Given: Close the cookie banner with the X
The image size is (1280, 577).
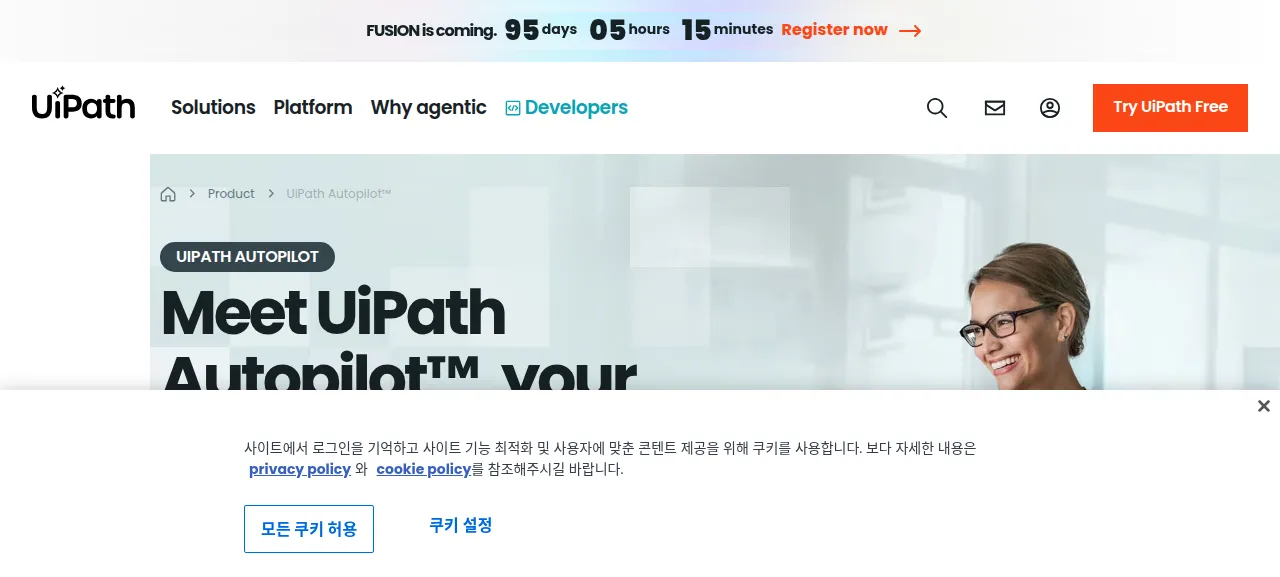Looking at the screenshot, I should pos(1264,406).
